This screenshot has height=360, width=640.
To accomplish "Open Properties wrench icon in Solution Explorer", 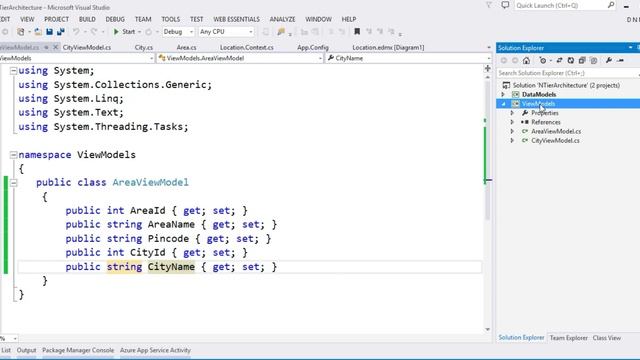I will pyautogui.click(x=609, y=60).
